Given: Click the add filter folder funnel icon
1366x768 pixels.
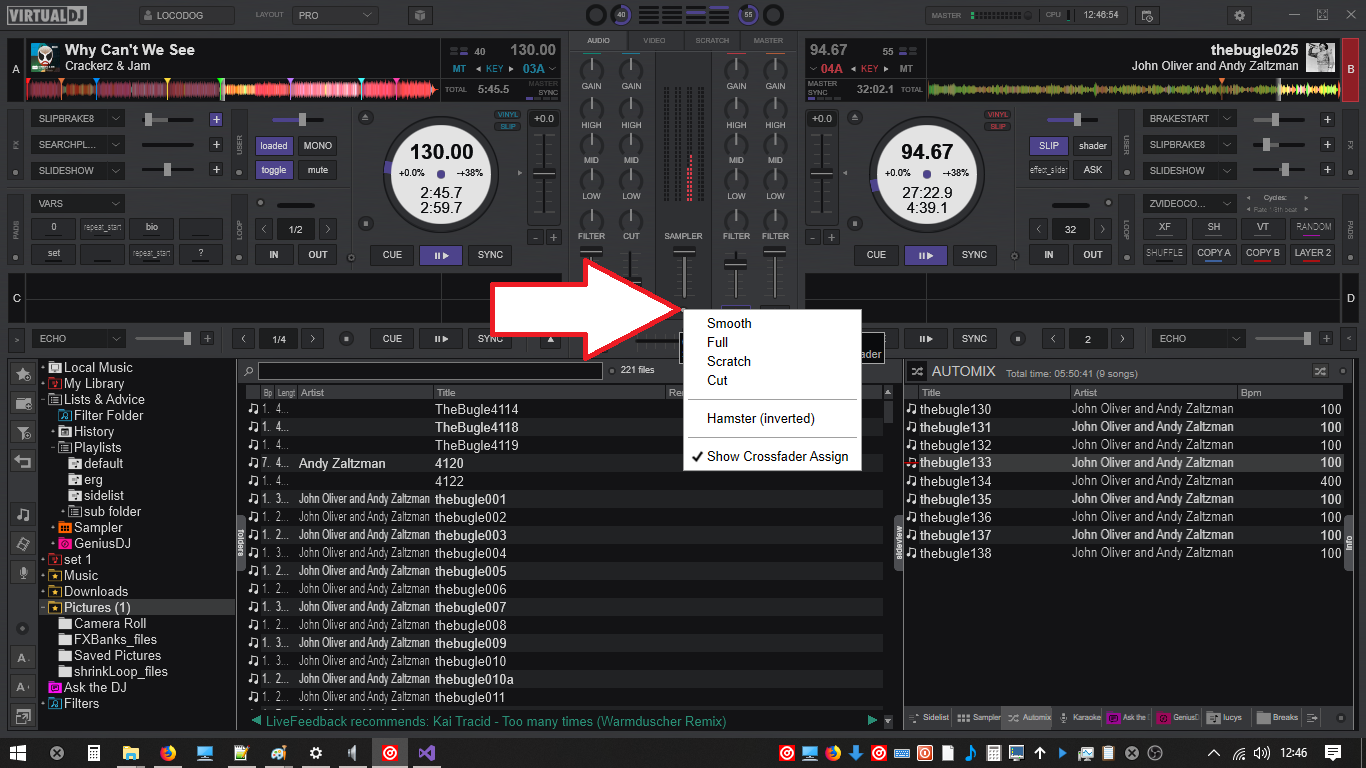Looking at the screenshot, I should (23, 432).
